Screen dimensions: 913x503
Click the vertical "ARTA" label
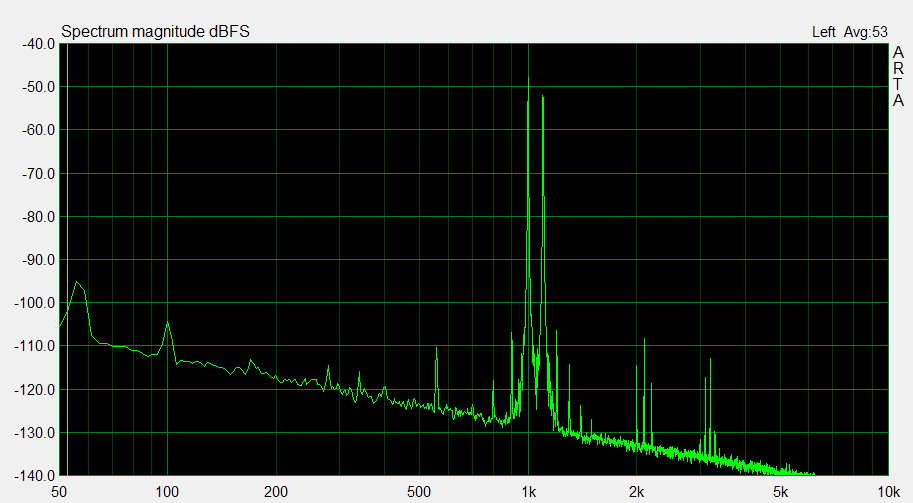(898, 77)
